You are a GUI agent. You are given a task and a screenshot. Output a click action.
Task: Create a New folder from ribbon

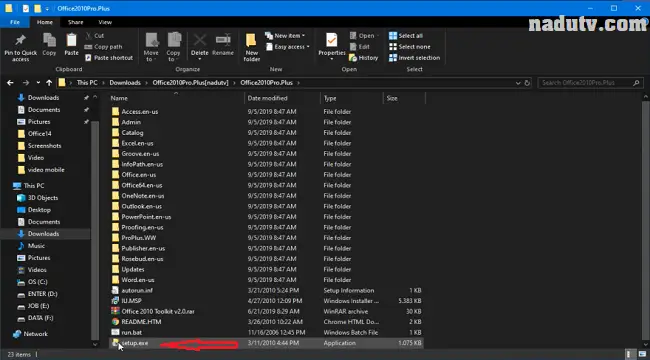click(x=252, y=47)
